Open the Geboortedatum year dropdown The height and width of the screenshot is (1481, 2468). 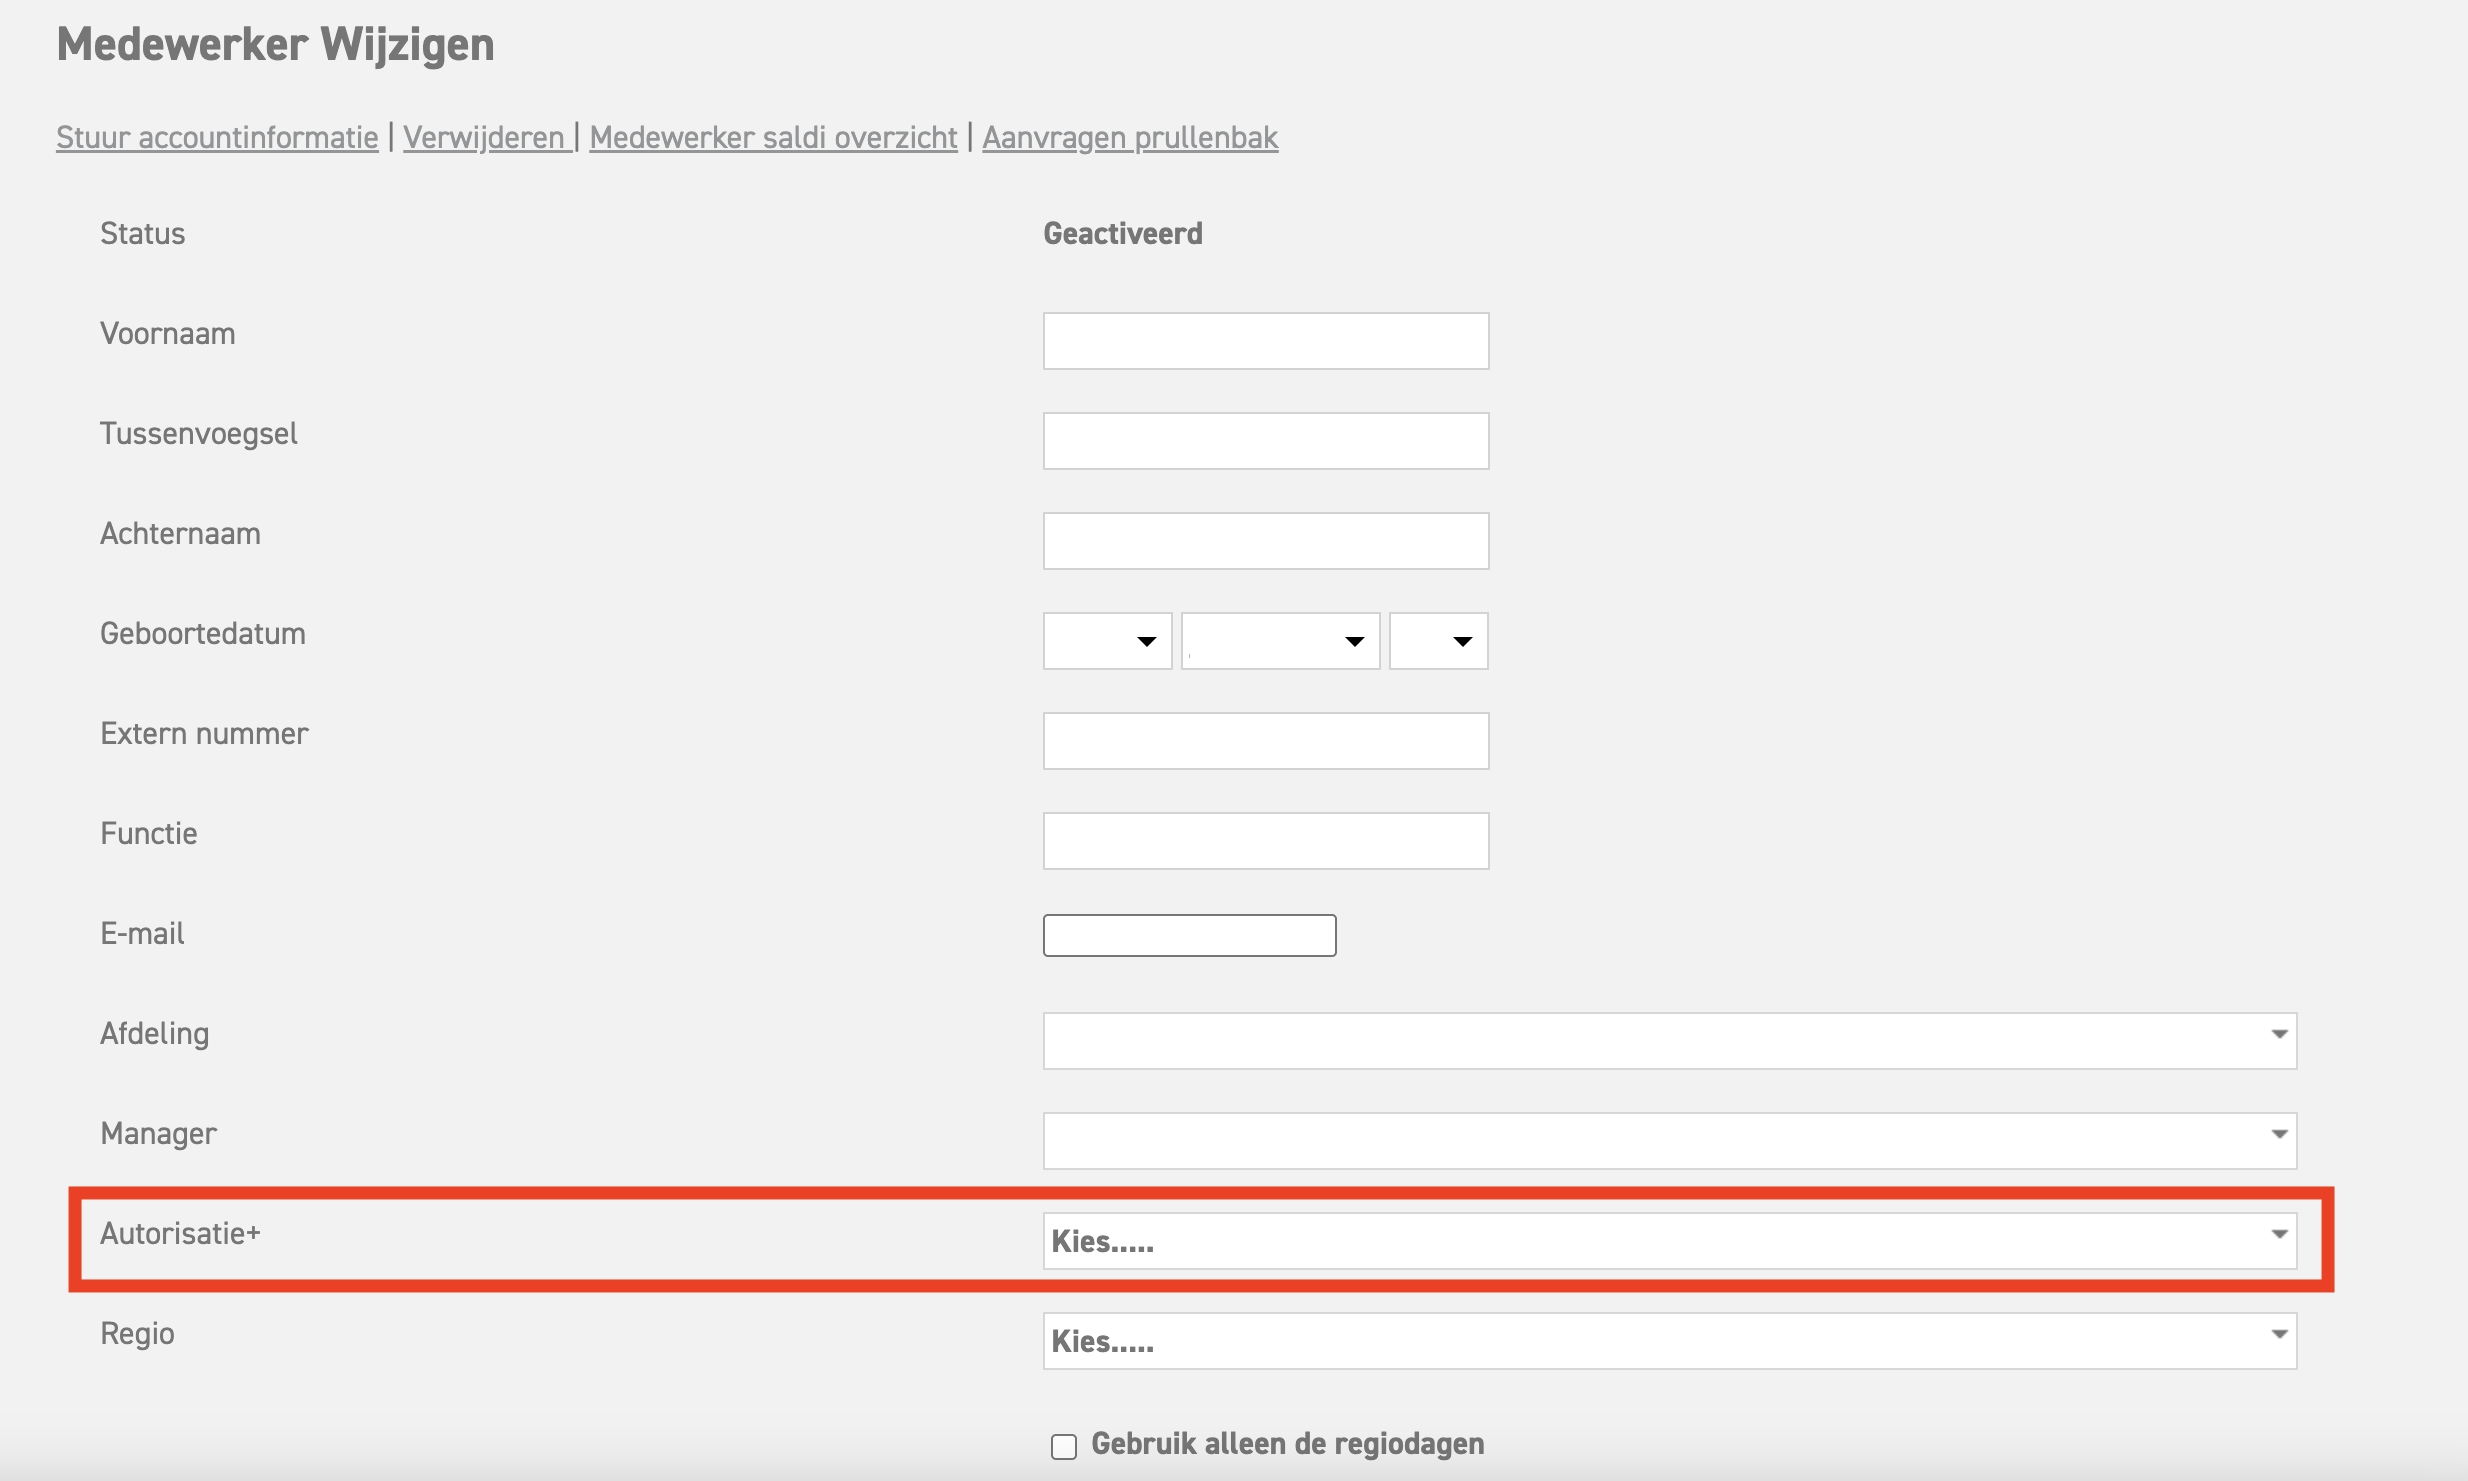point(1438,641)
